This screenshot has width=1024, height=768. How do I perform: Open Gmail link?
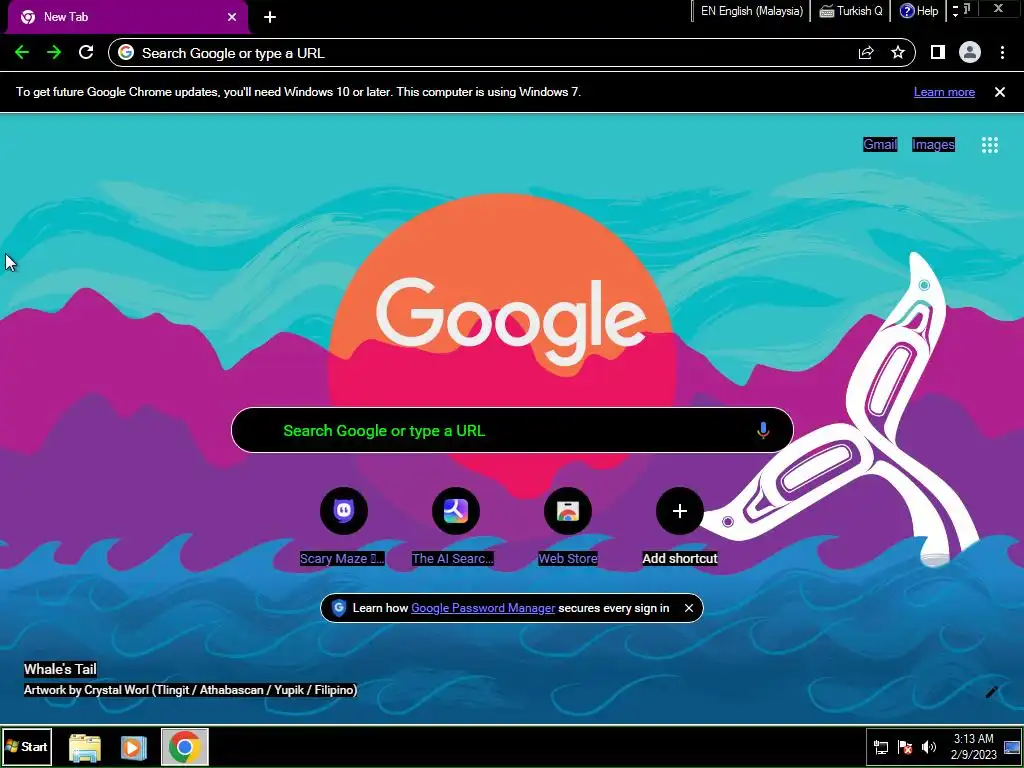[880, 144]
